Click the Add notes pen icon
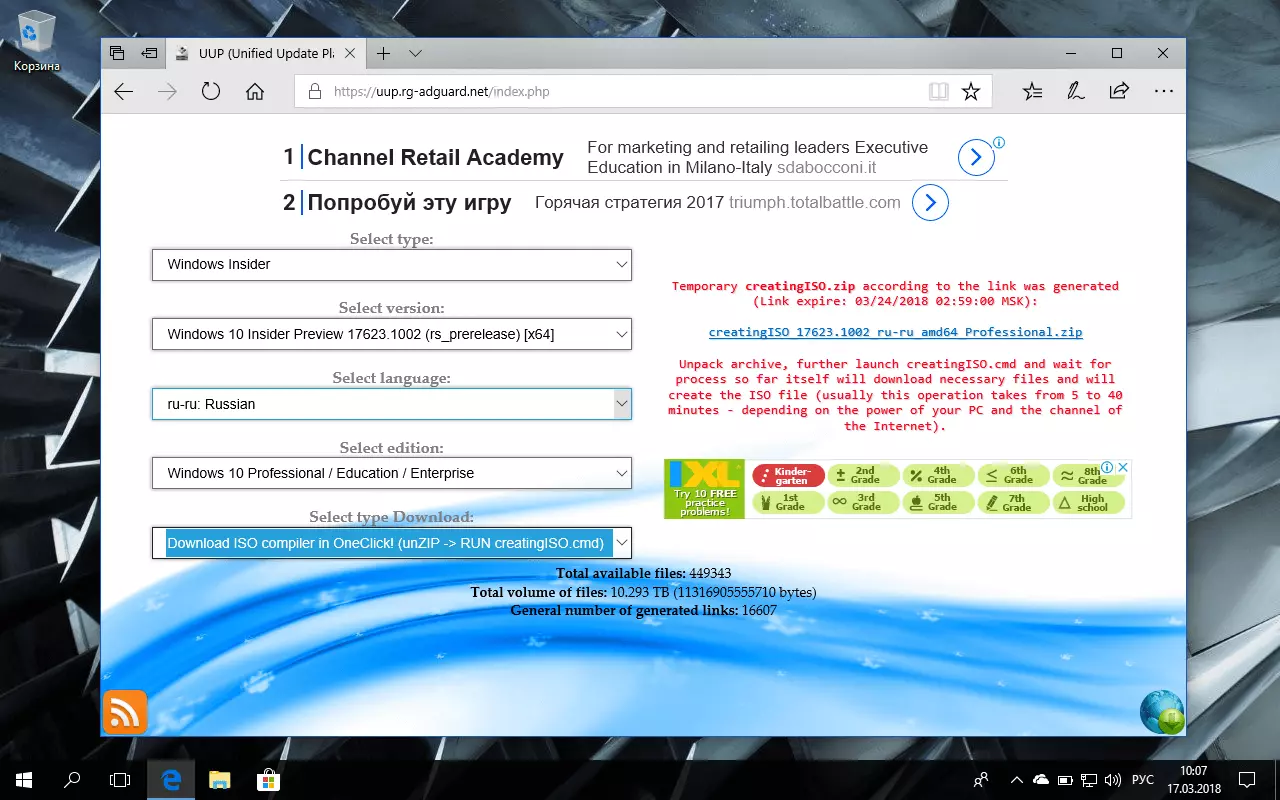Viewport: 1280px width, 800px height. click(1076, 92)
